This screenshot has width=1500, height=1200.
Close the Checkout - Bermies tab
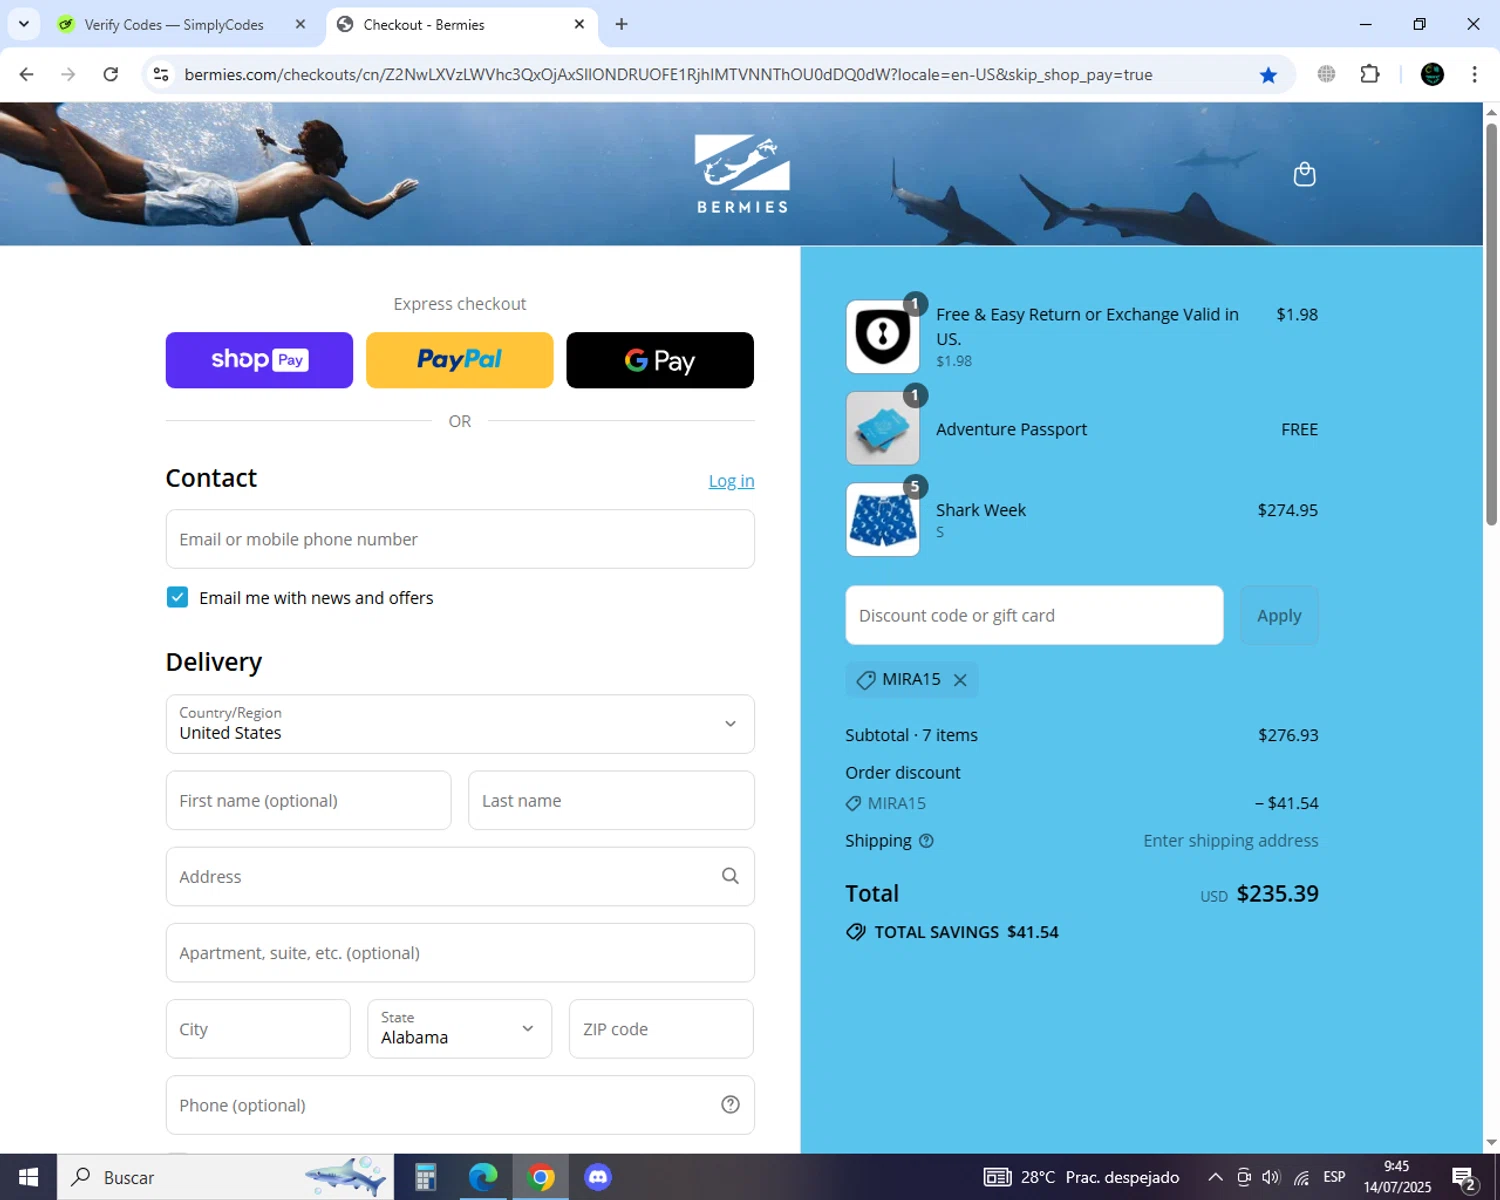tap(579, 24)
